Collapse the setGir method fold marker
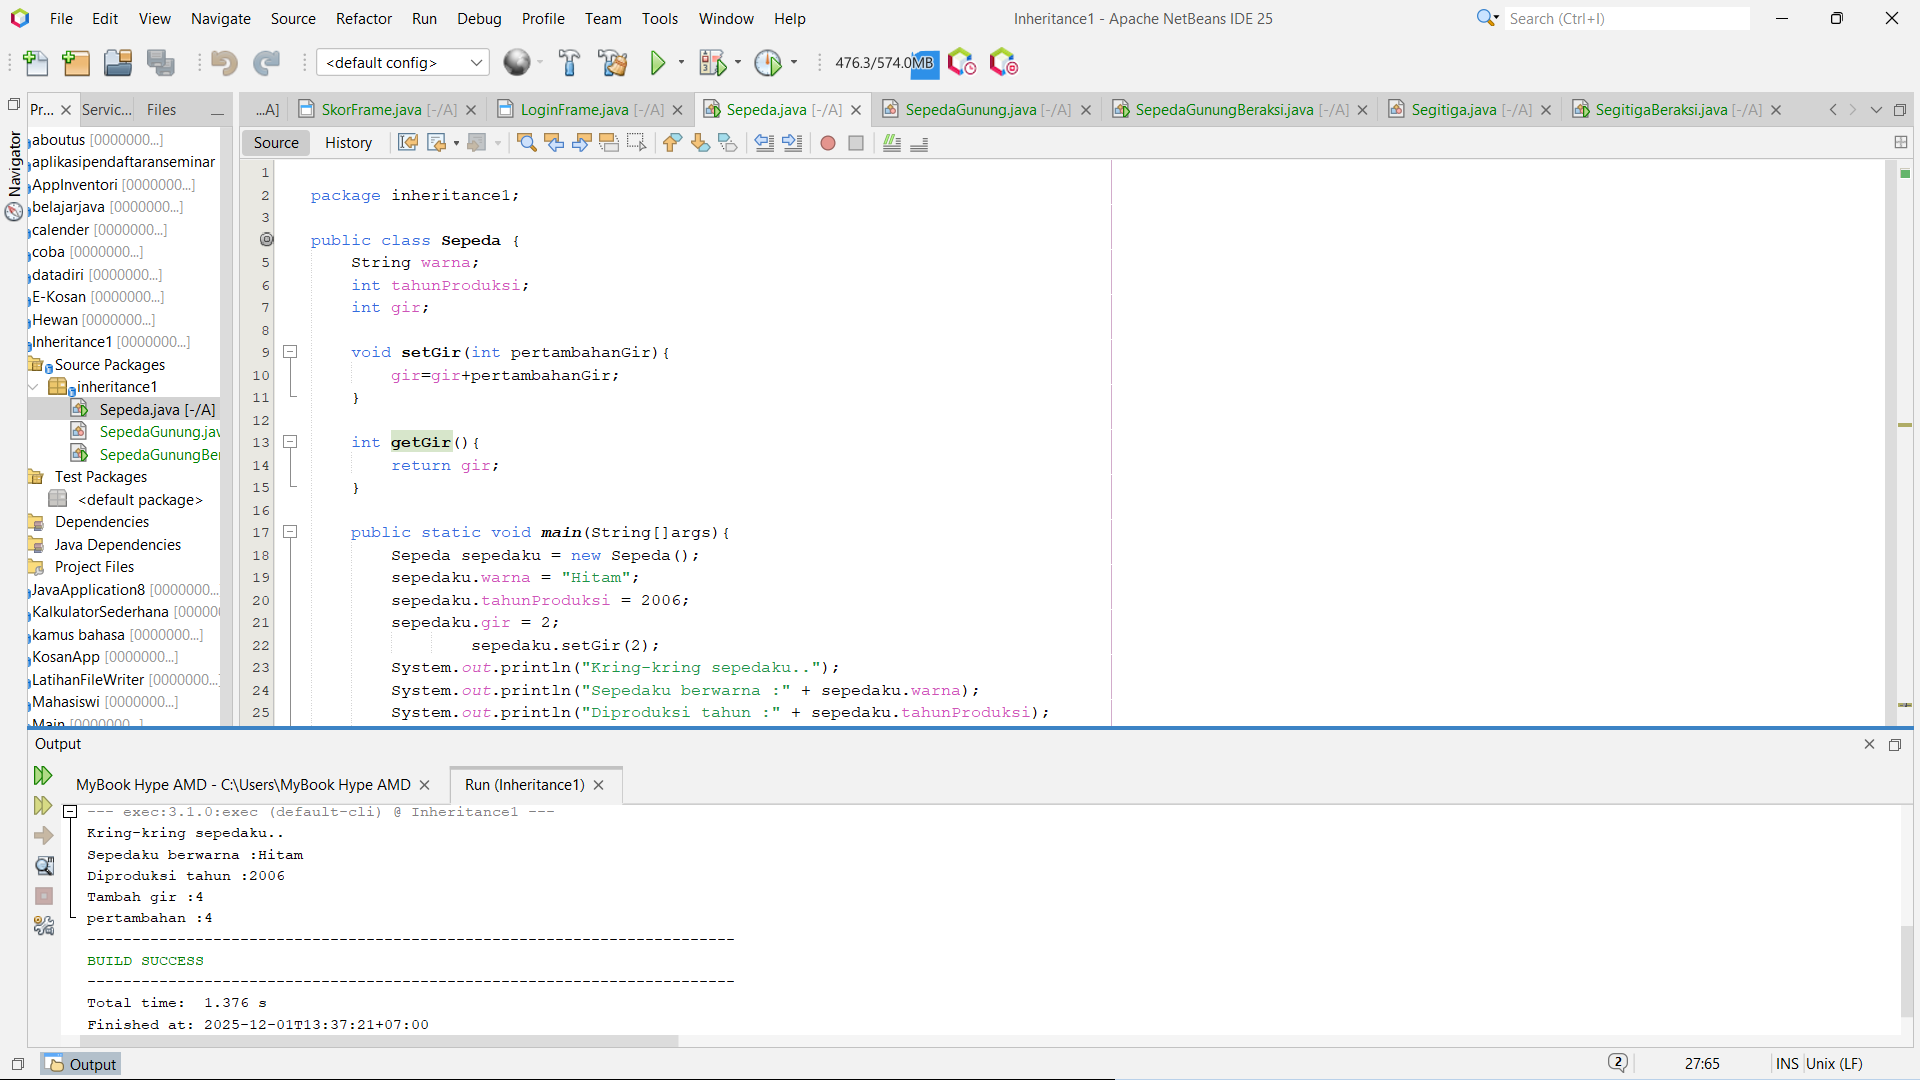This screenshot has width=1920, height=1080. click(x=290, y=352)
